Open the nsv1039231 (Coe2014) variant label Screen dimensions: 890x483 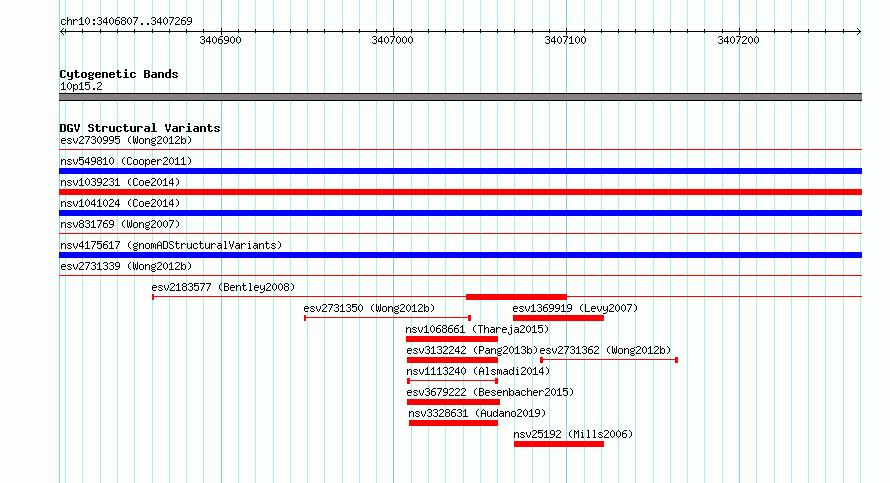120,182
